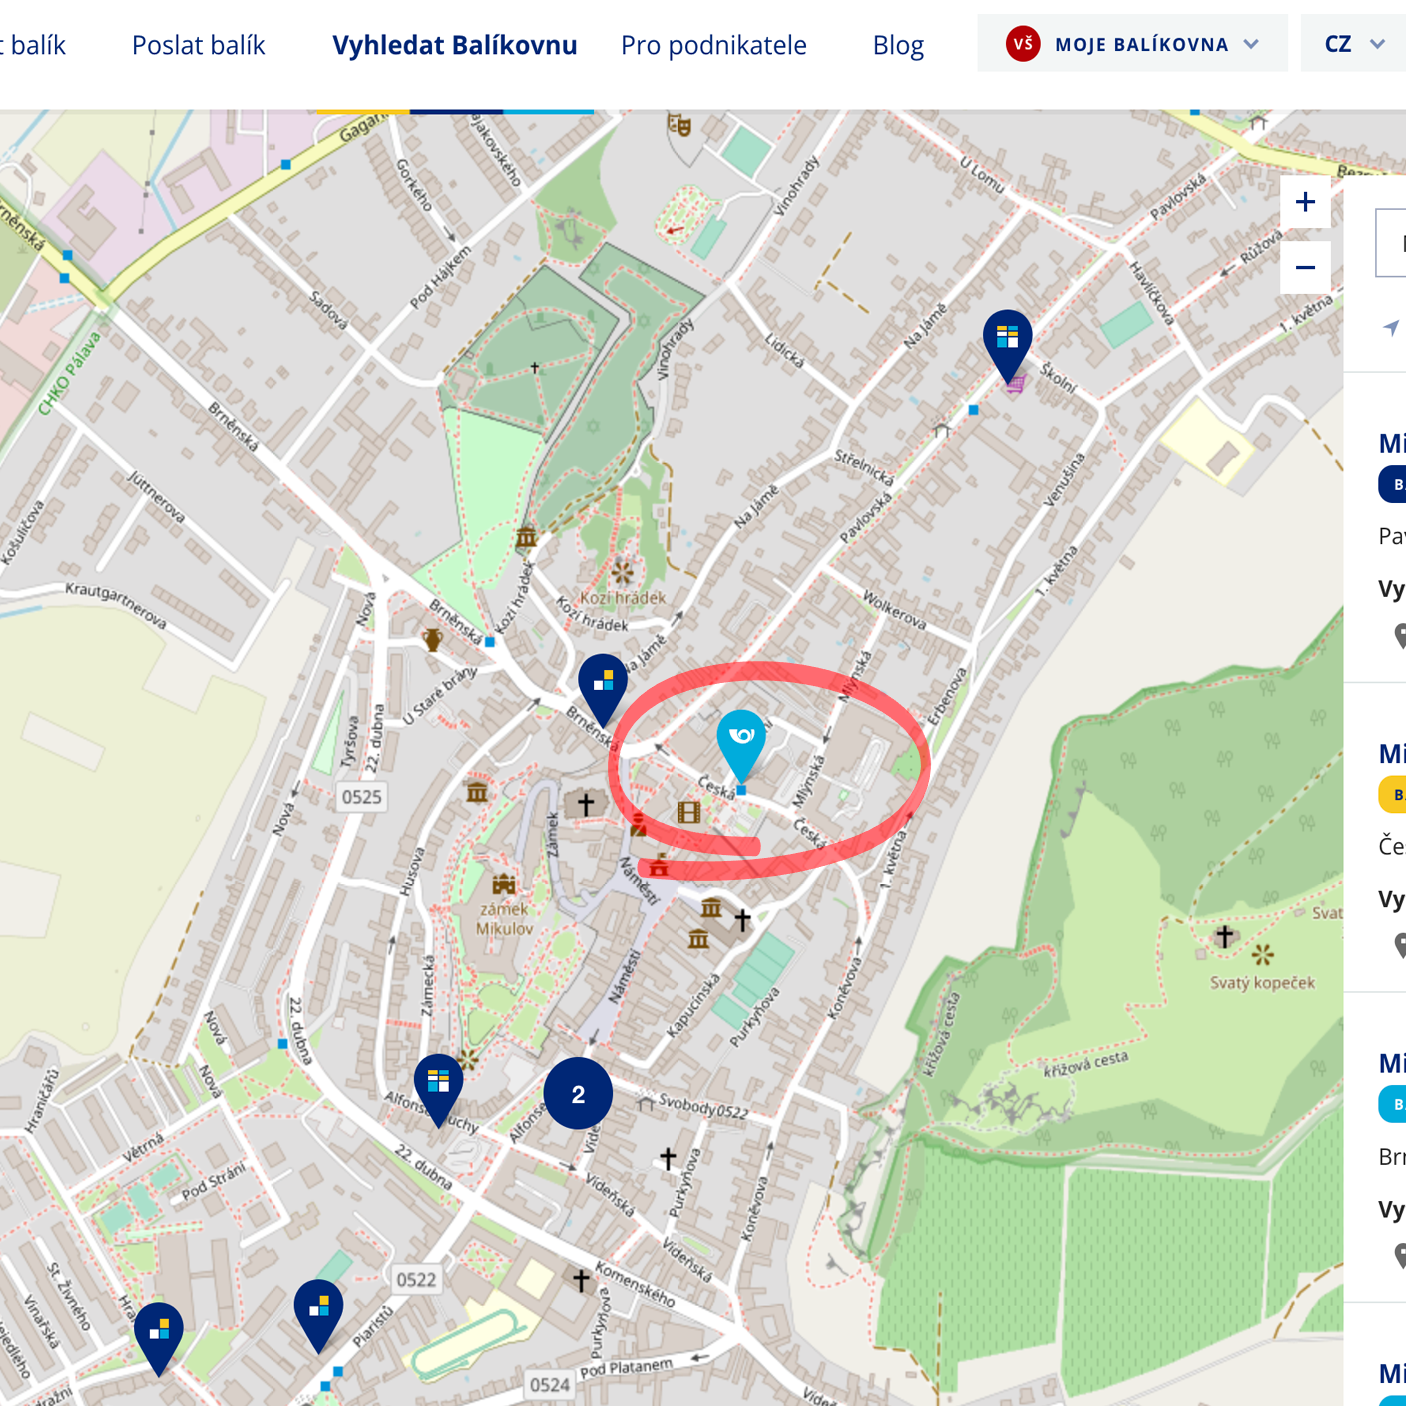Open the CZ language selector
The width and height of the screenshot is (1406, 1406).
(x=1354, y=43)
